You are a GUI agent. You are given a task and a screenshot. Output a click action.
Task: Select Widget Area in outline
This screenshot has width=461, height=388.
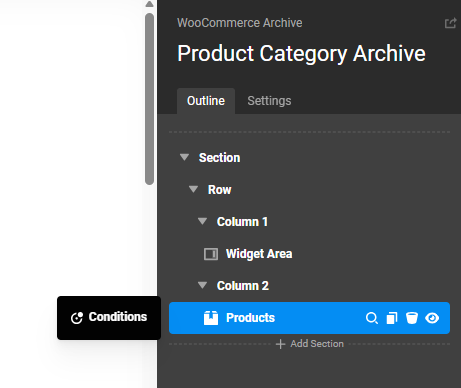(x=259, y=254)
